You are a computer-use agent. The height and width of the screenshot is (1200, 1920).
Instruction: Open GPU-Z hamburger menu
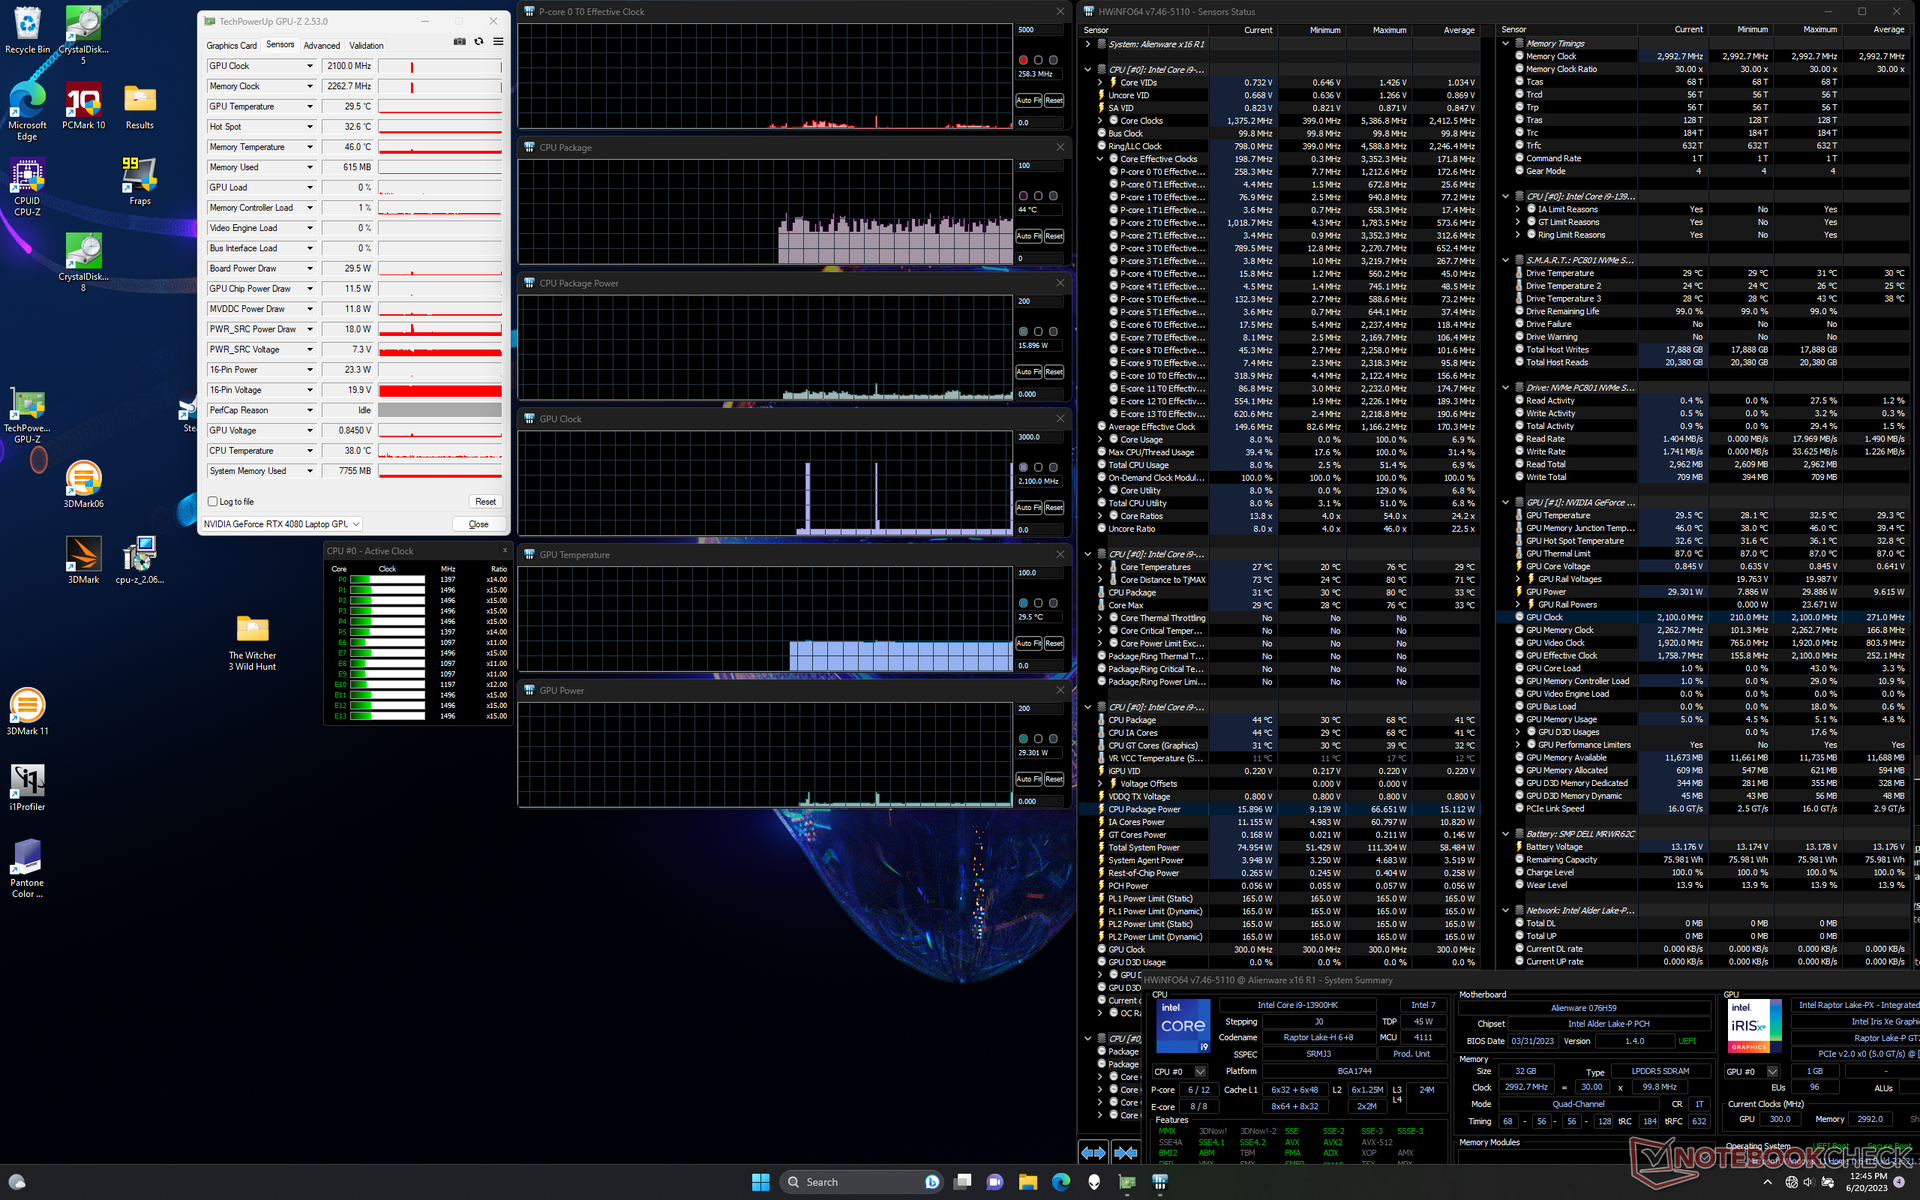[498, 42]
